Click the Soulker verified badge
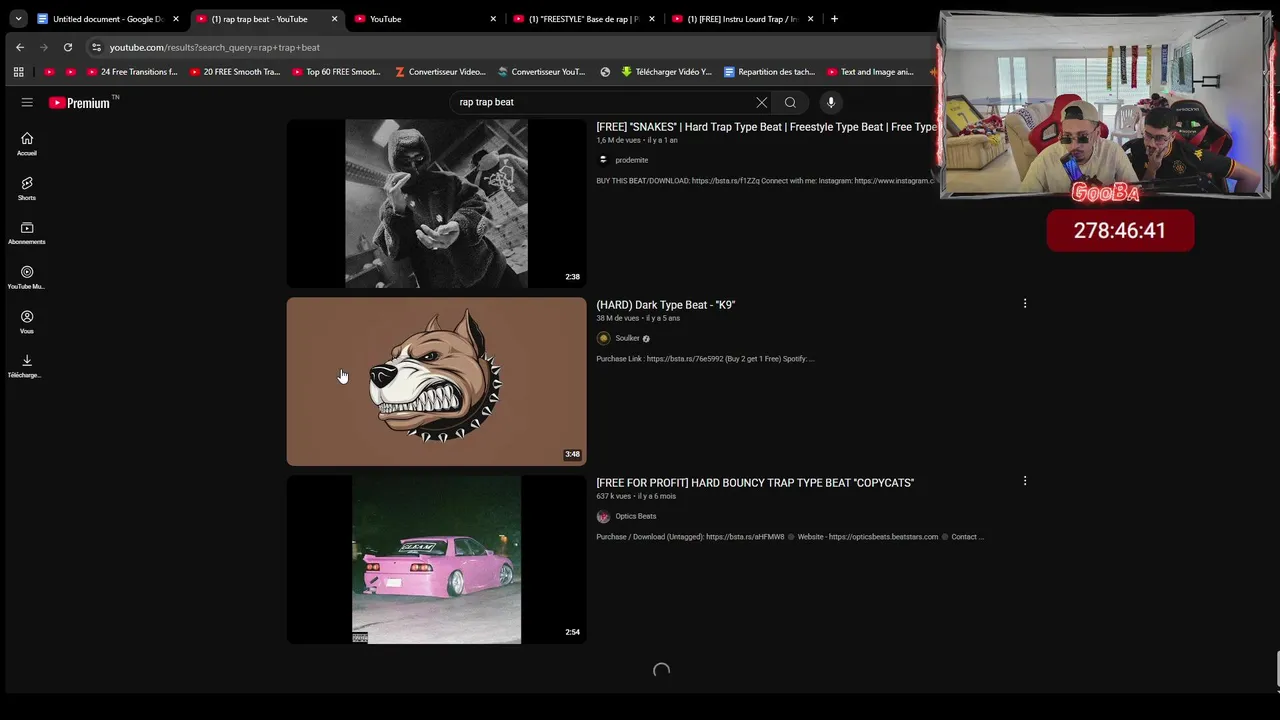 point(646,339)
